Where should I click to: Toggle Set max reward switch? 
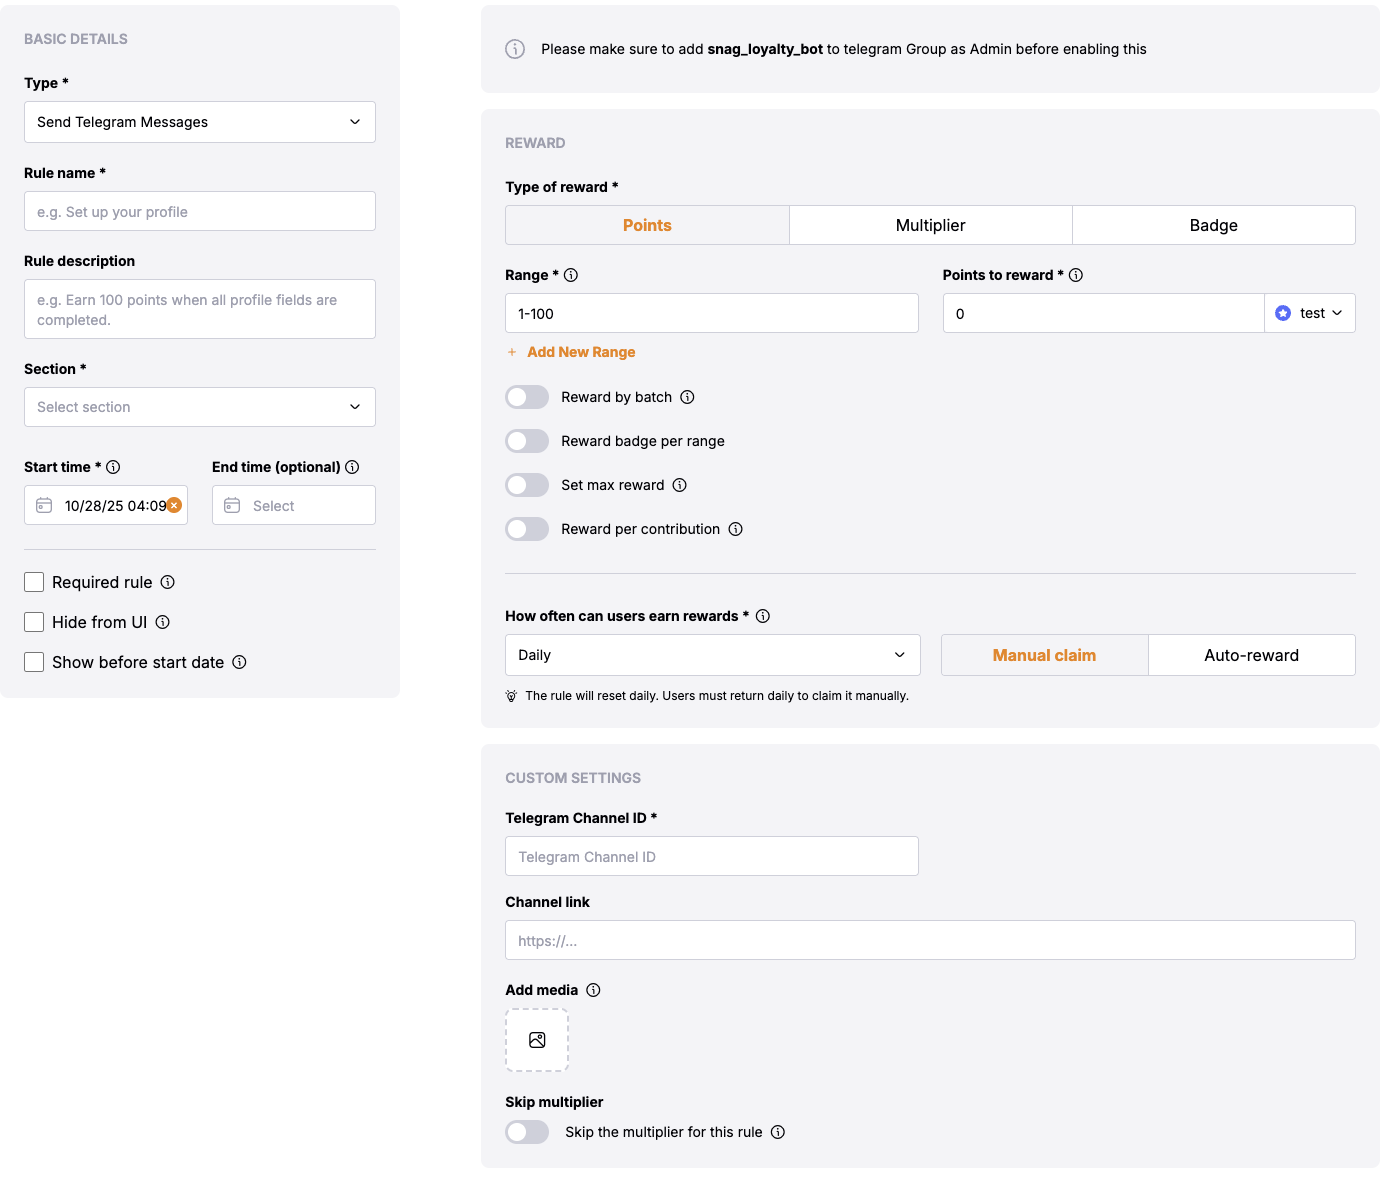pyautogui.click(x=527, y=485)
